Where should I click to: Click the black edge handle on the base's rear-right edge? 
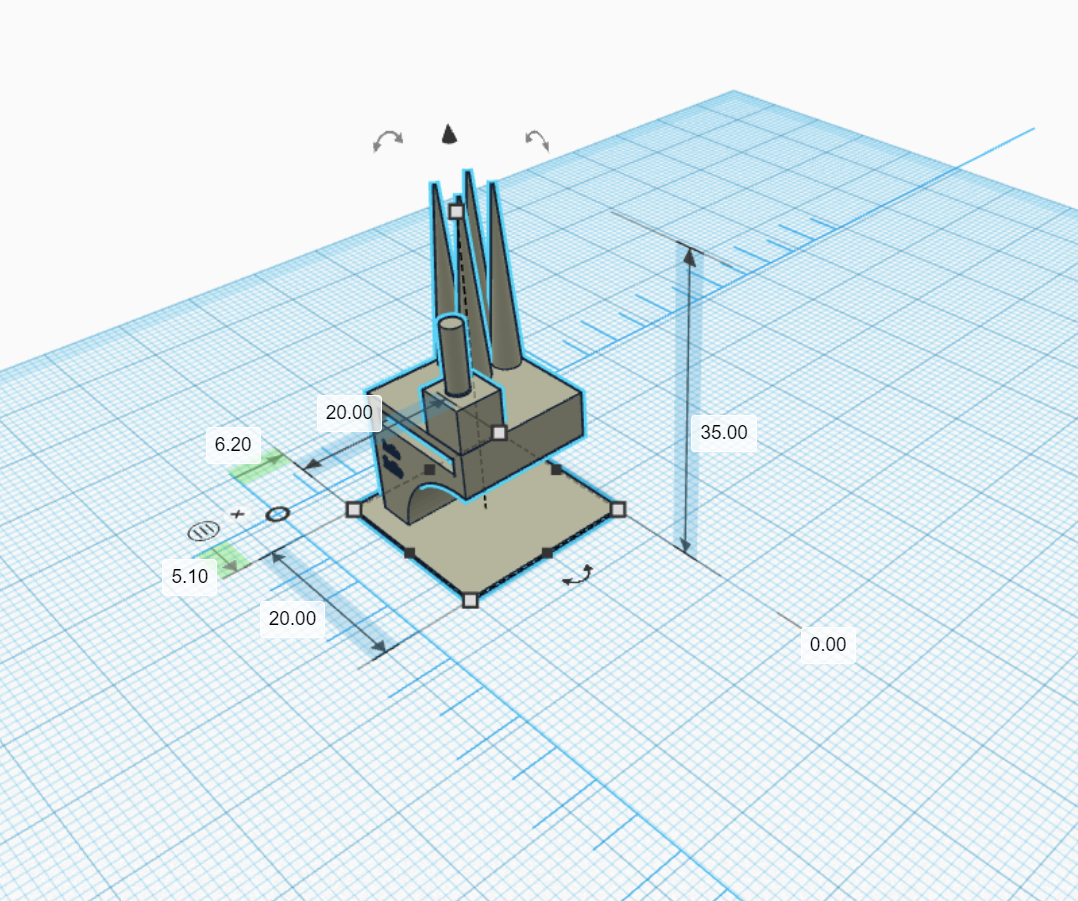coord(556,469)
